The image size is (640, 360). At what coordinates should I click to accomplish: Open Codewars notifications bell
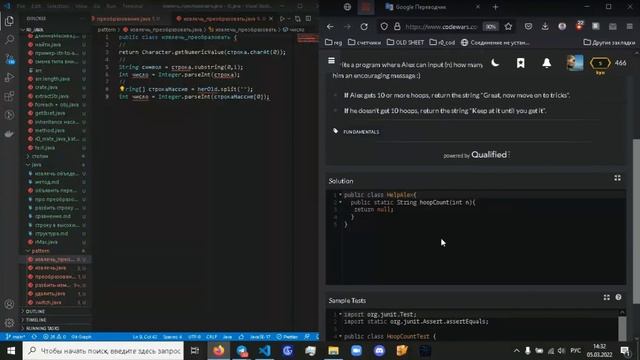[547, 63]
